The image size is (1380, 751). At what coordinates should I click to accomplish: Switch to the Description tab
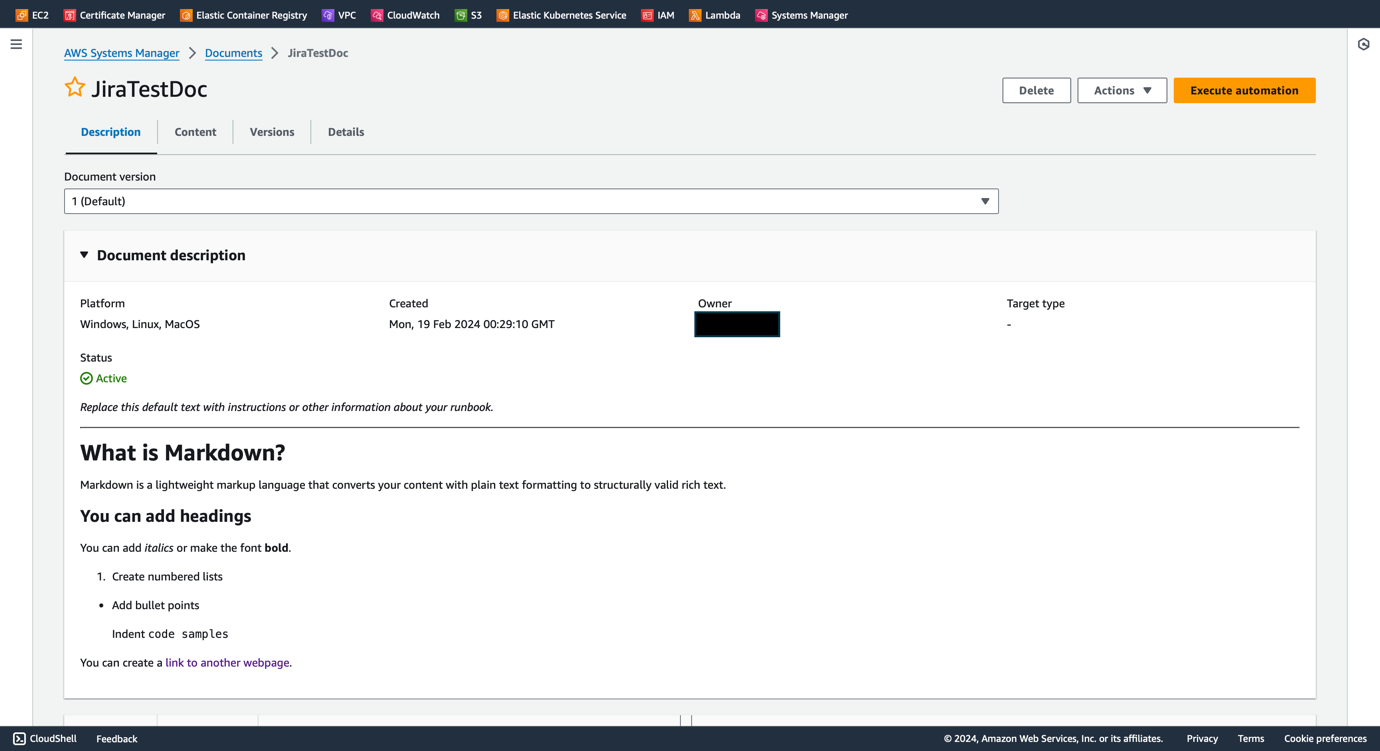111,132
